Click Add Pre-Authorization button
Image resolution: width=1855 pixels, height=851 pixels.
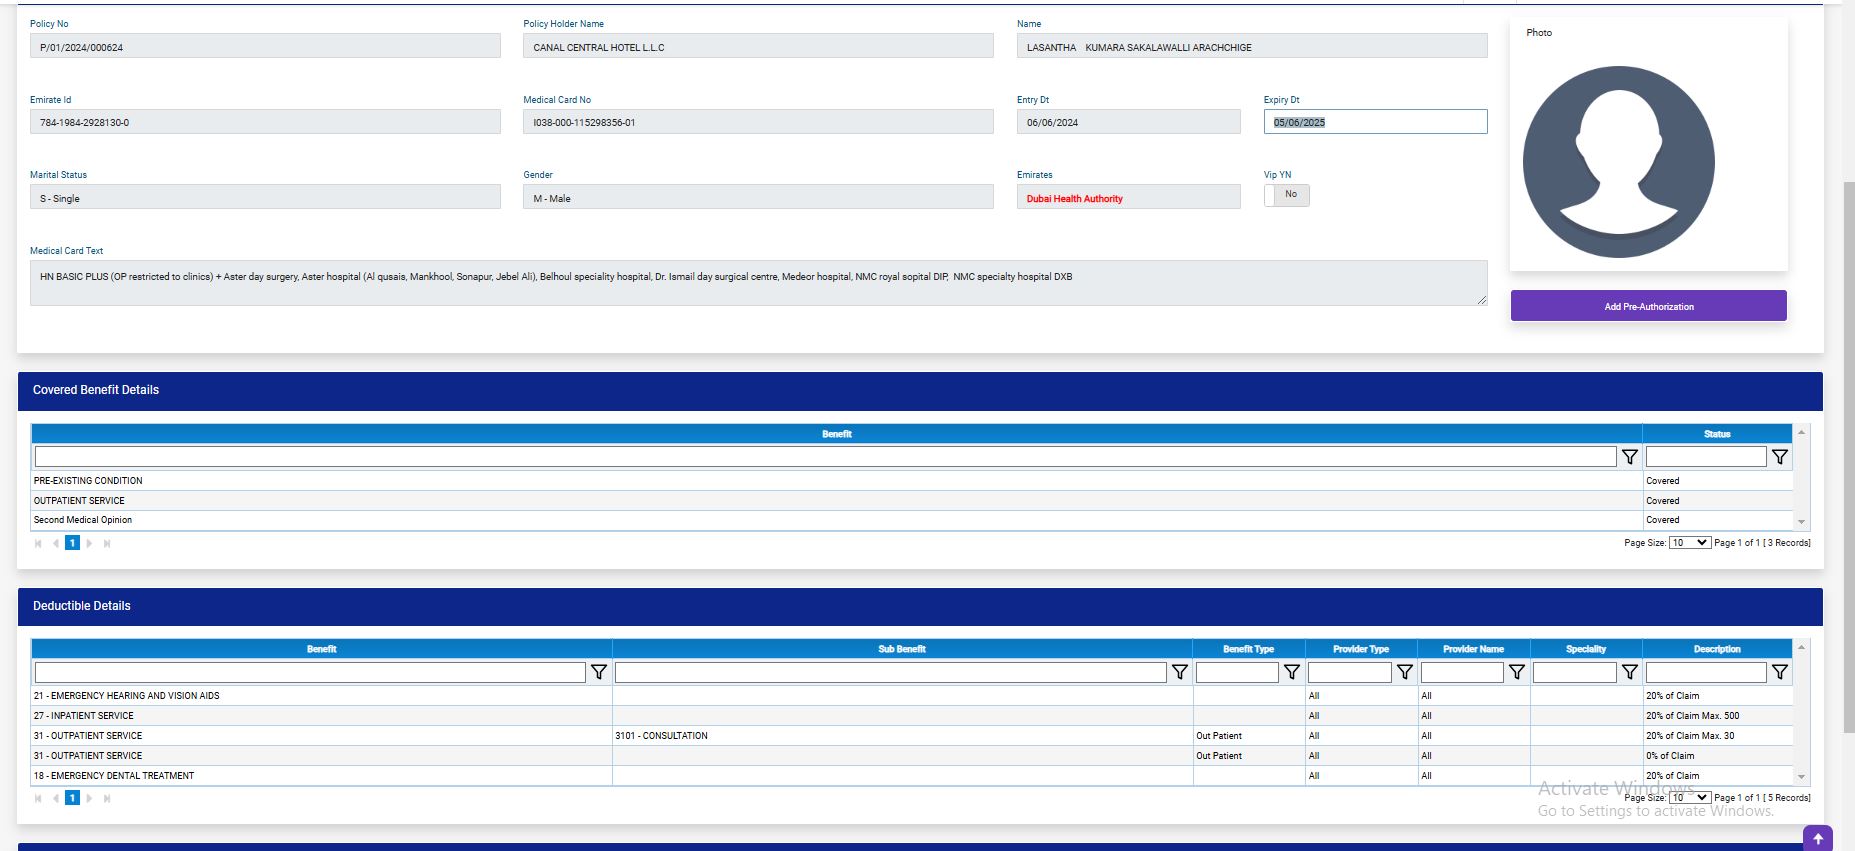click(x=1648, y=306)
